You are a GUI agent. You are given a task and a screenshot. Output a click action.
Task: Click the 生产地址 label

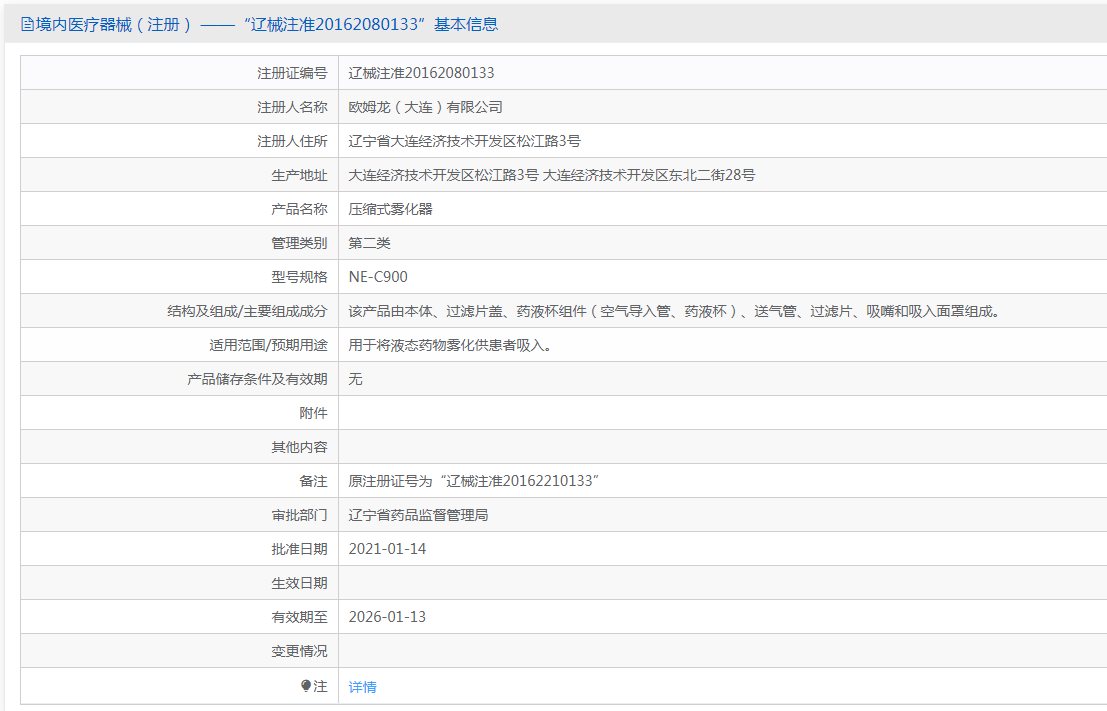point(299,175)
